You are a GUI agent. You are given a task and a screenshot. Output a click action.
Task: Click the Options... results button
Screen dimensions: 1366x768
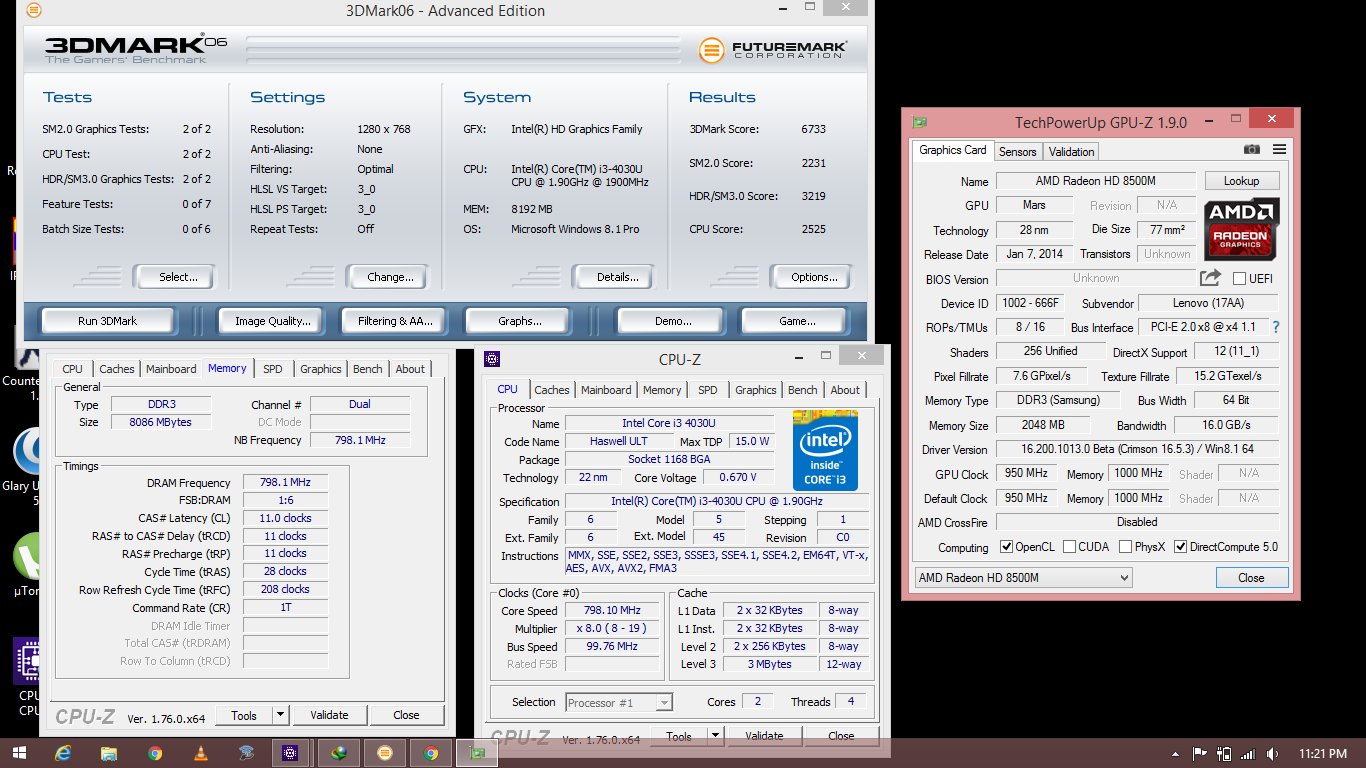[814, 277]
